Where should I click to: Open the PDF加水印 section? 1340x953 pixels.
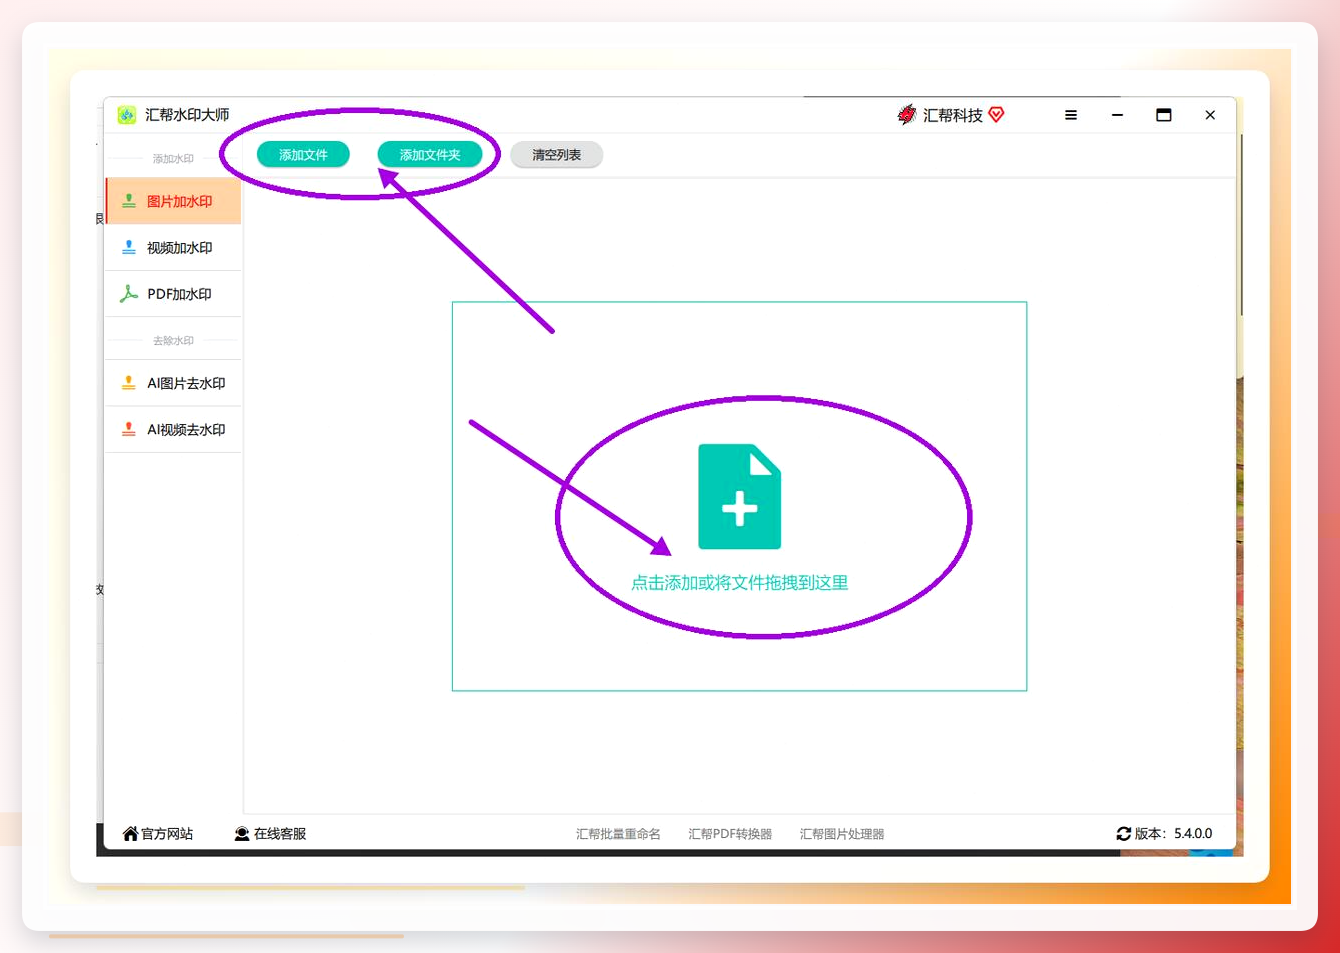pyautogui.click(x=173, y=294)
